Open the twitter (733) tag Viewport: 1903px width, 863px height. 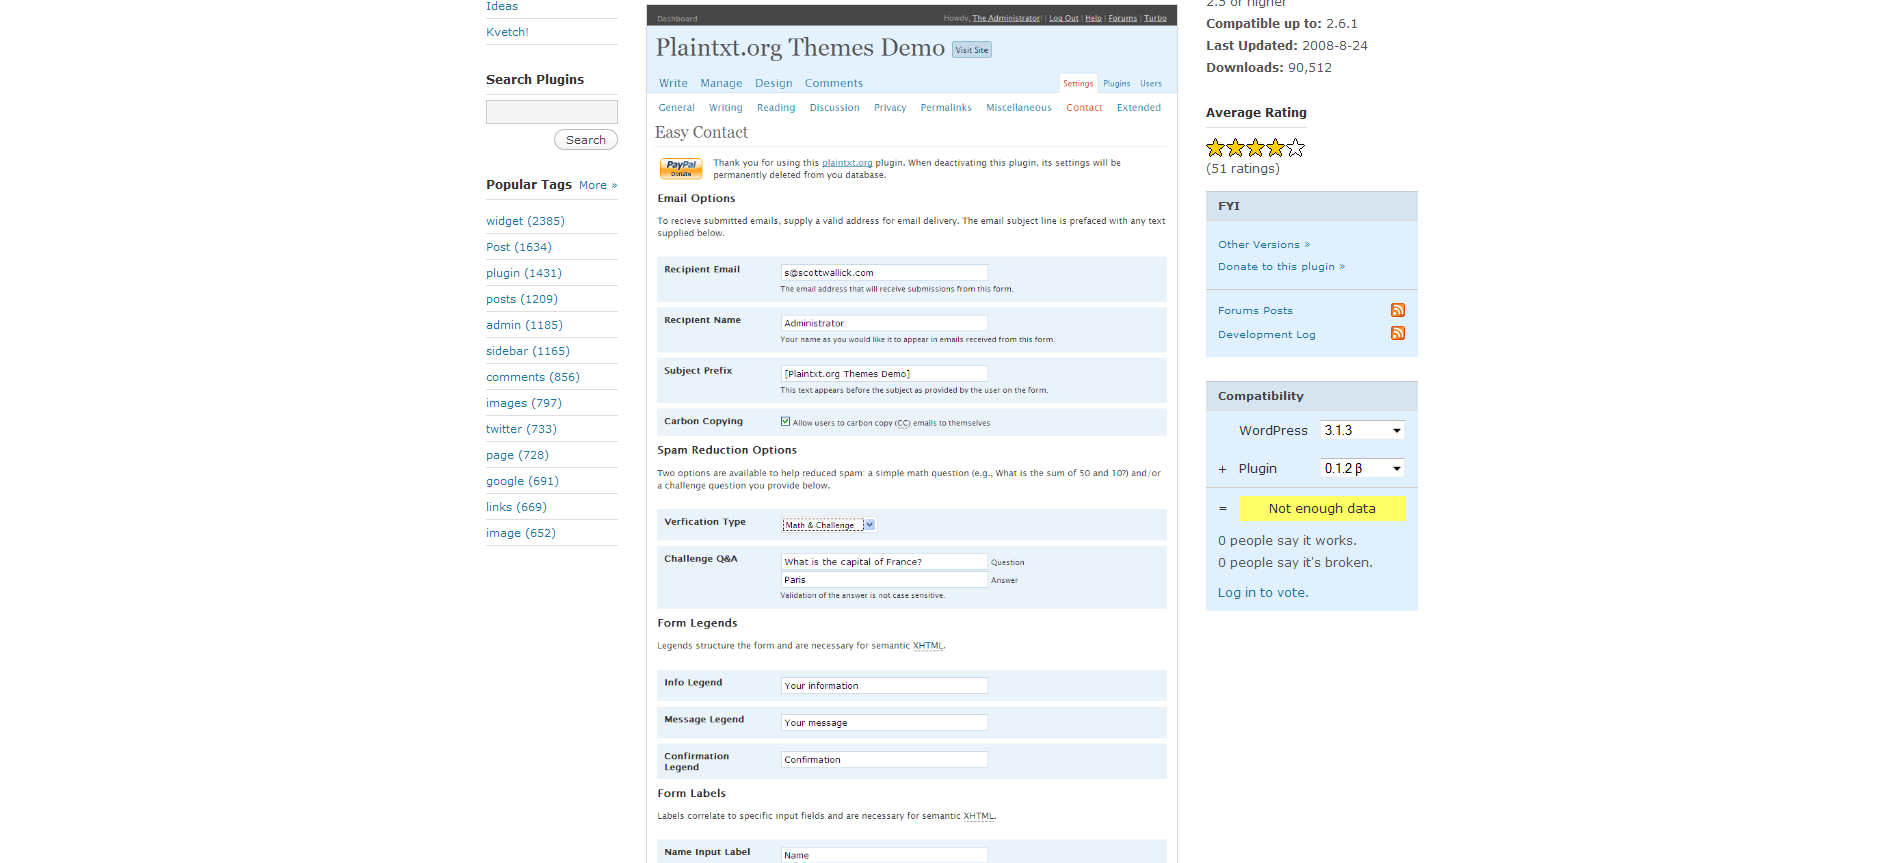[x=521, y=429]
